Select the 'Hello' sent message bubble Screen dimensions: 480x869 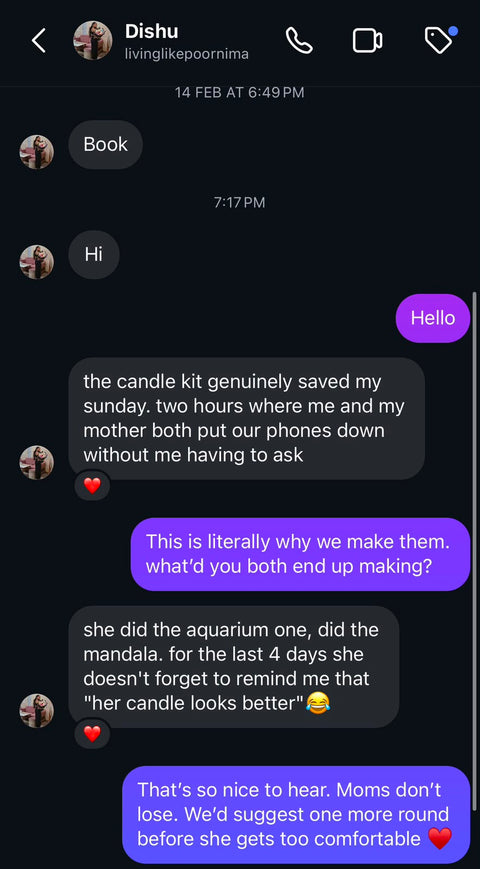pyautogui.click(x=433, y=318)
